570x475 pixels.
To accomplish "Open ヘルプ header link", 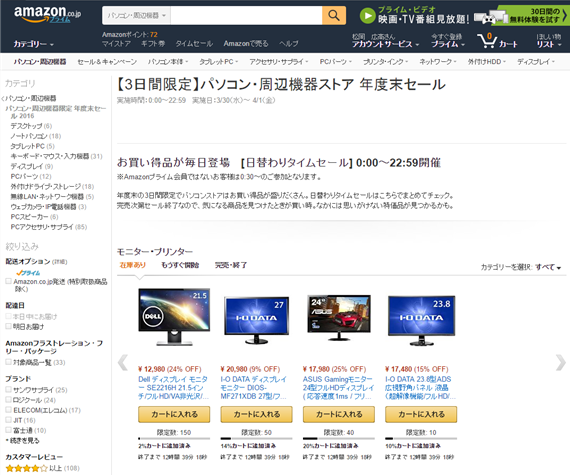I will 289,44.
